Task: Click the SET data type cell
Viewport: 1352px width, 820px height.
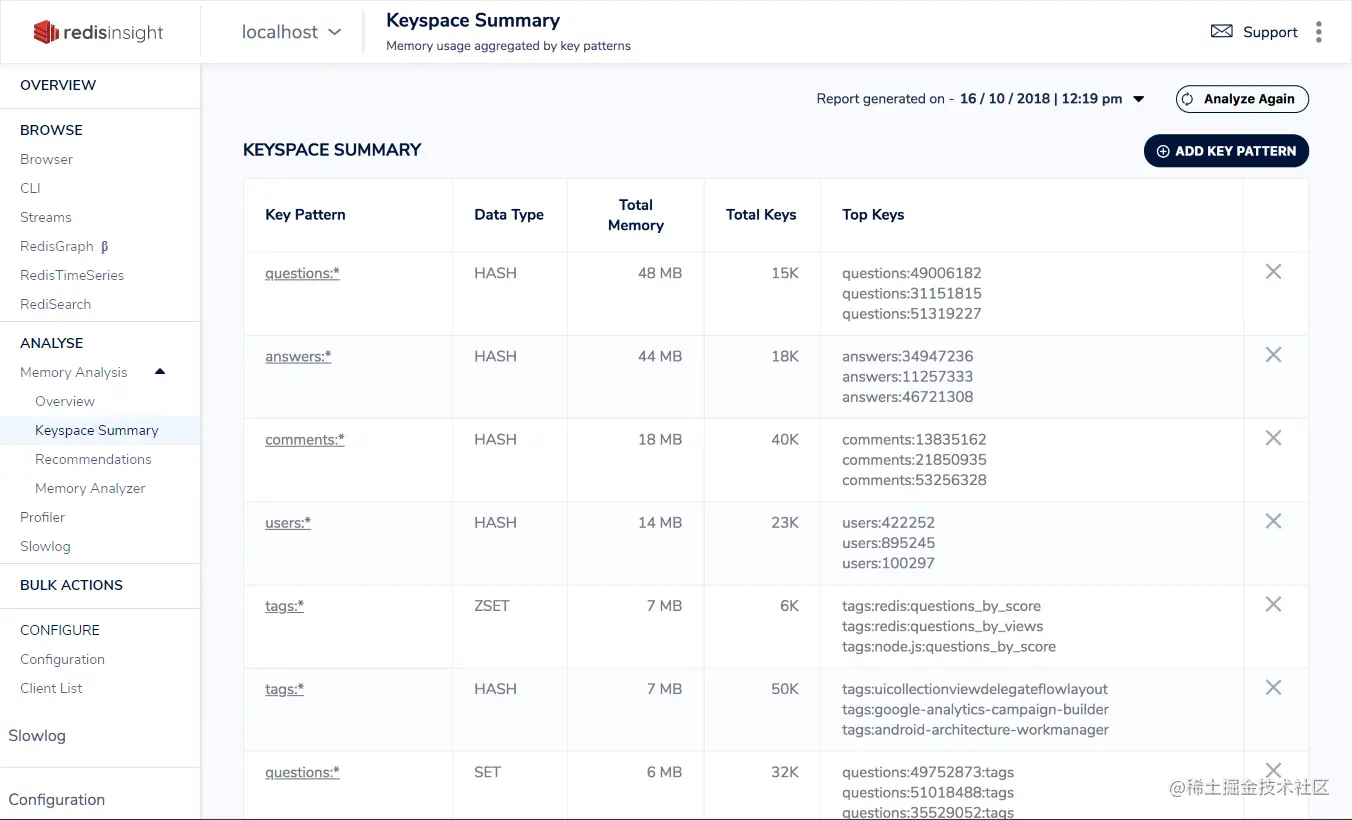Action: [x=487, y=771]
